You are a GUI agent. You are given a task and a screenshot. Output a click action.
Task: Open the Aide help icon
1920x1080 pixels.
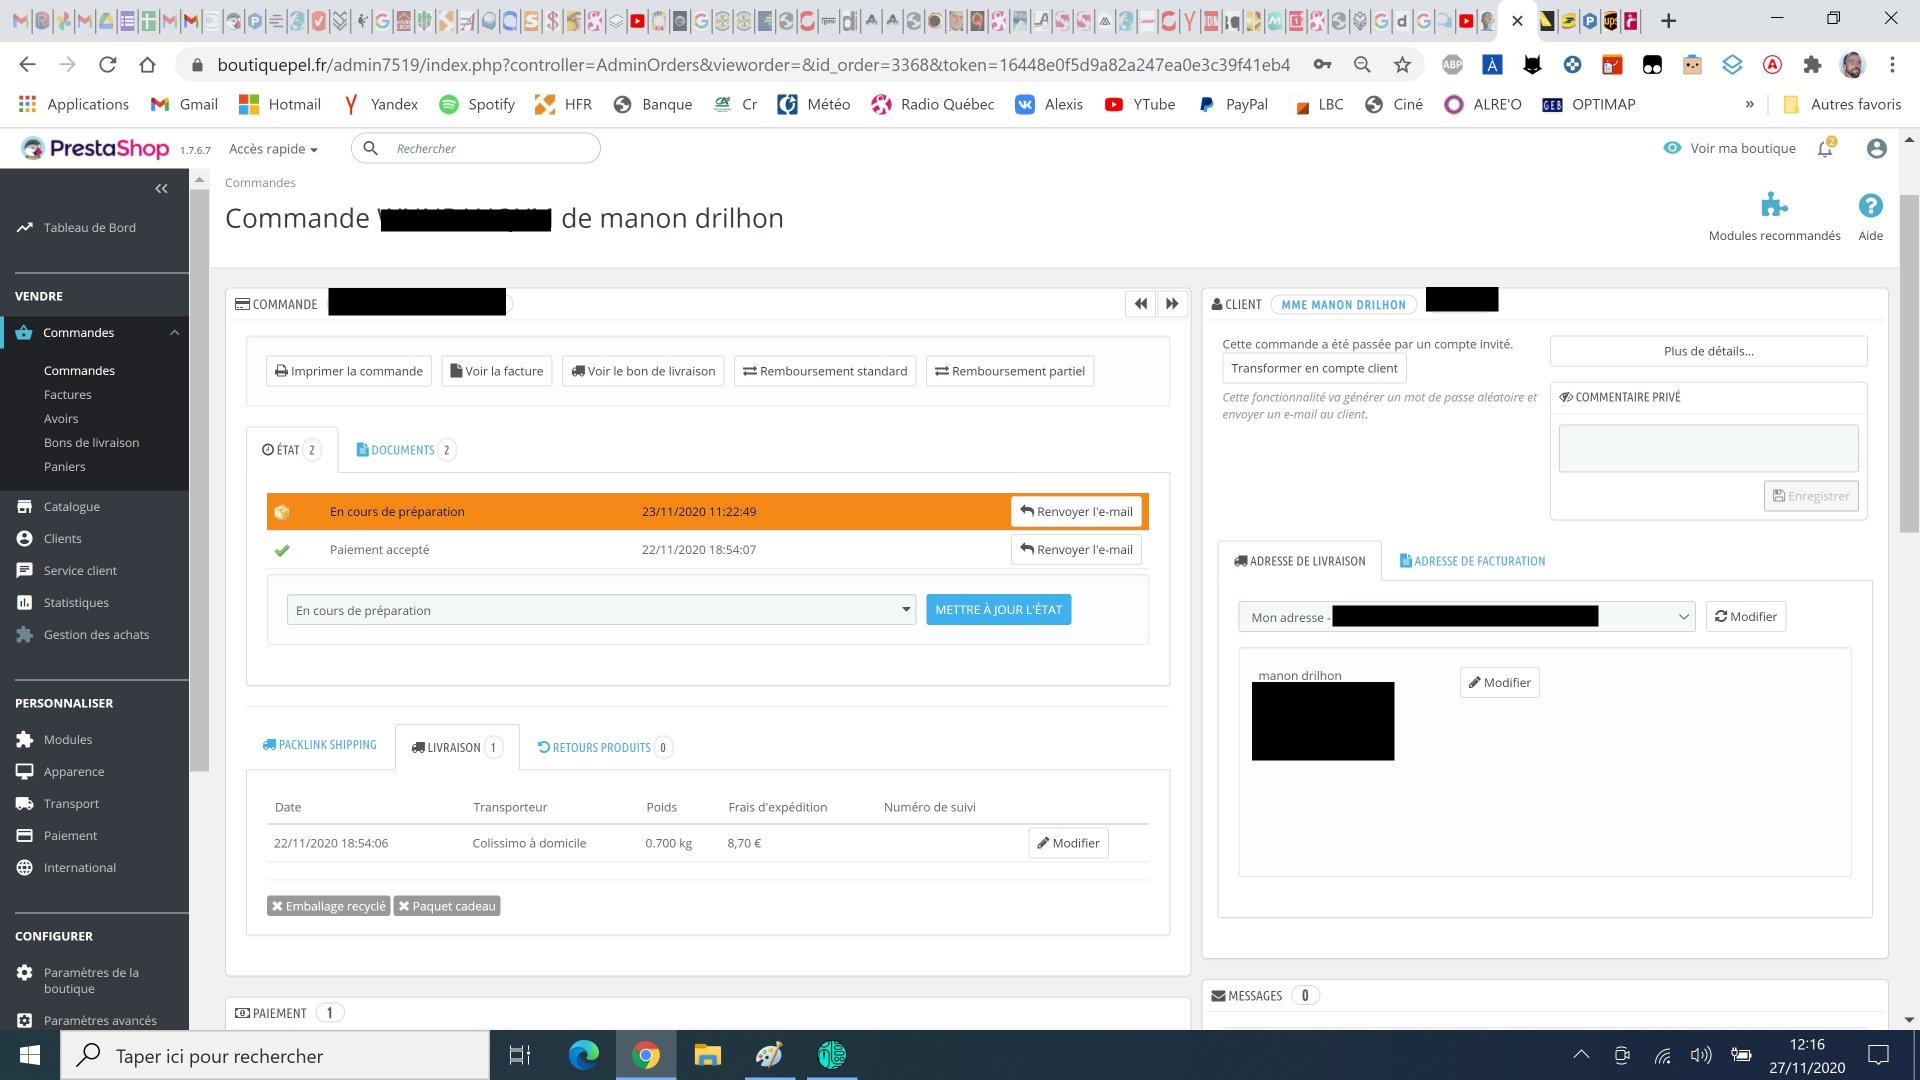[1870, 206]
